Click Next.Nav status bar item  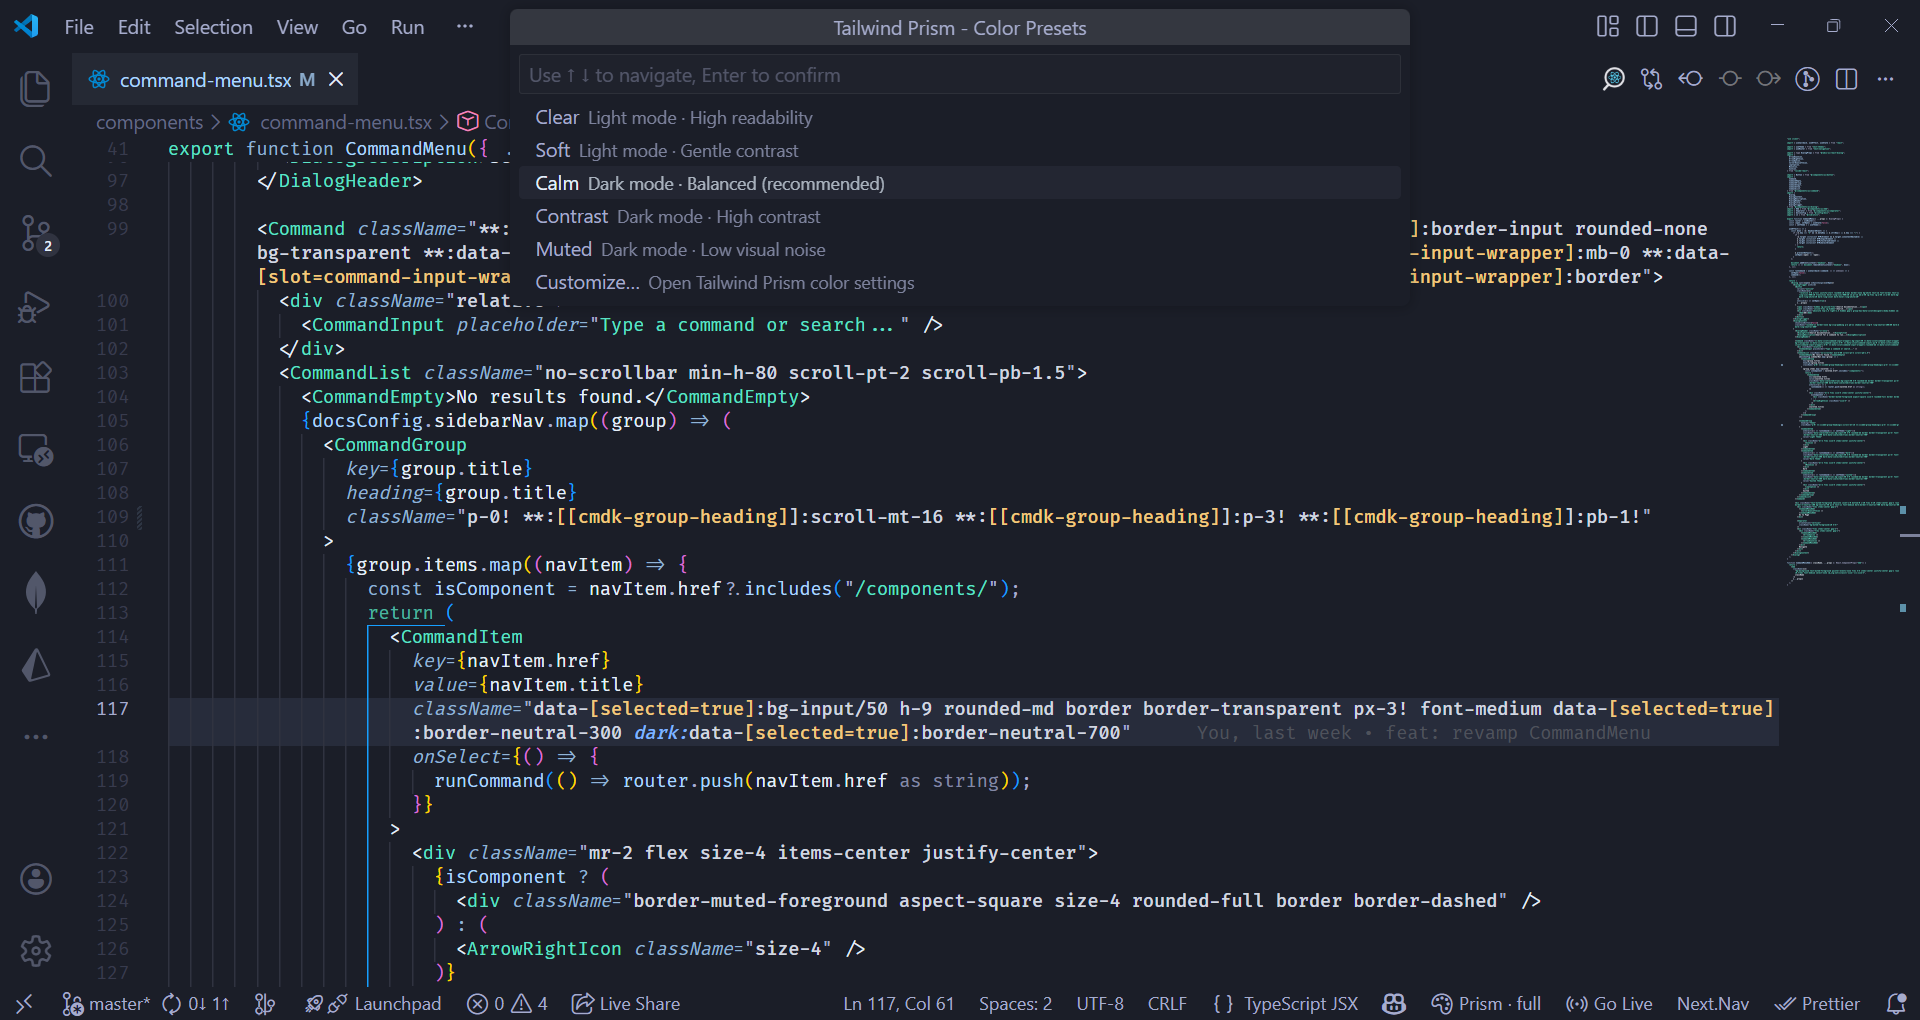point(1713,1003)
